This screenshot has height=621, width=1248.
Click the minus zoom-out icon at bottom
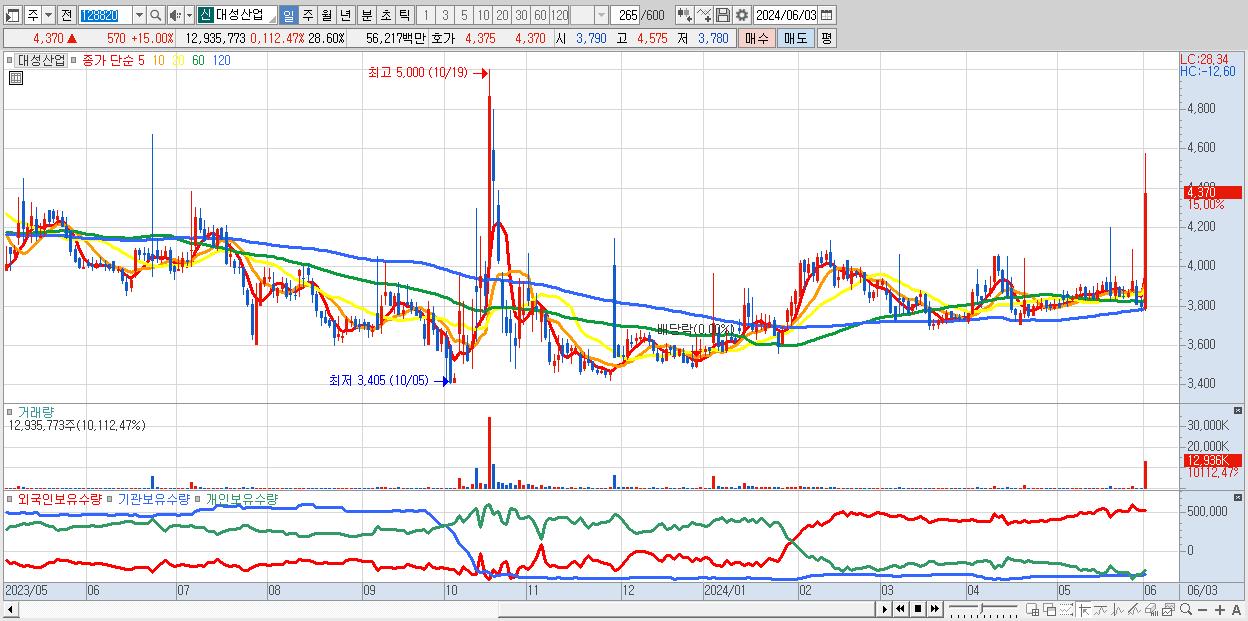pos(1202,609)
